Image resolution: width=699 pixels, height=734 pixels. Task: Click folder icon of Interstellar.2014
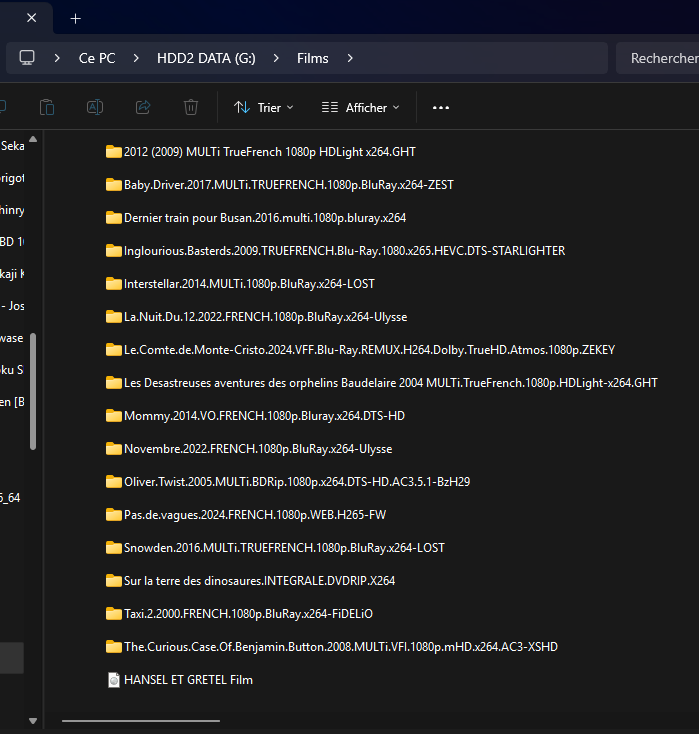pos(113,284)
